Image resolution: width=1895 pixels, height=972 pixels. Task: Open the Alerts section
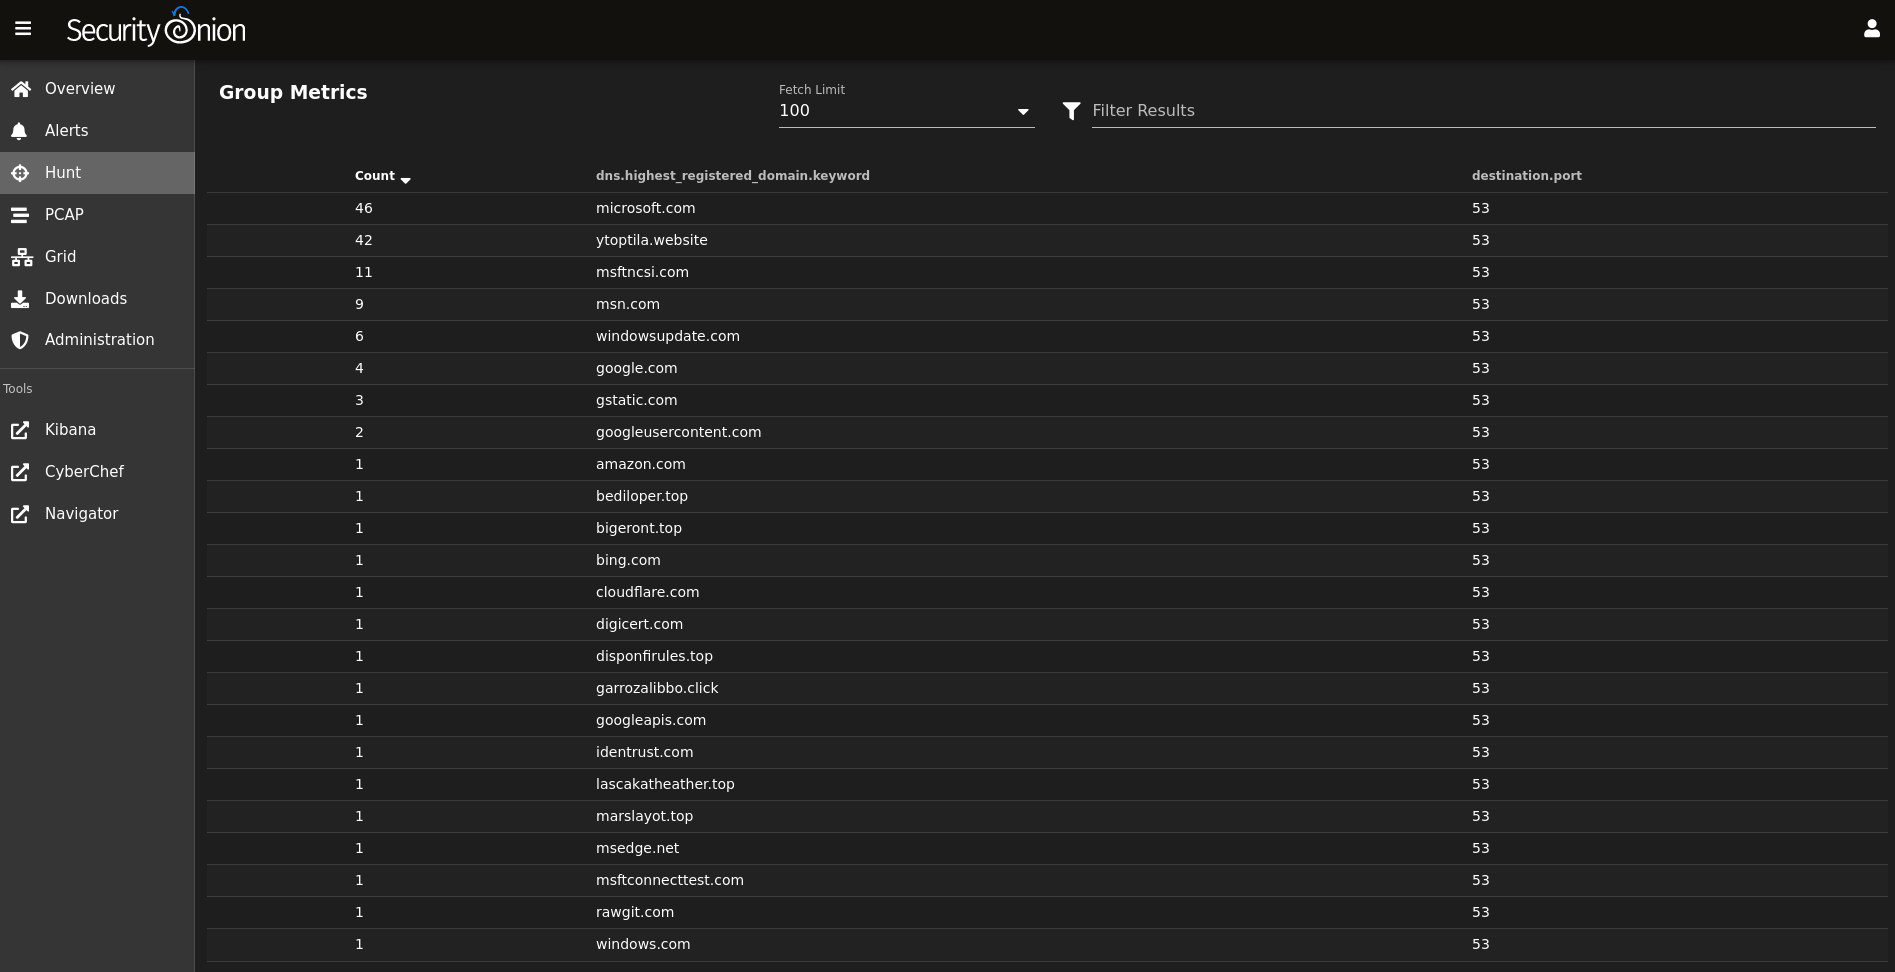[97, 131]
